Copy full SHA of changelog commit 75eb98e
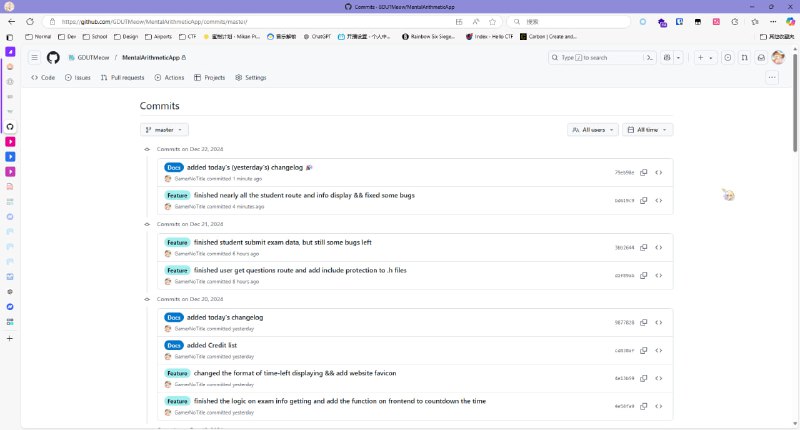 643,172
